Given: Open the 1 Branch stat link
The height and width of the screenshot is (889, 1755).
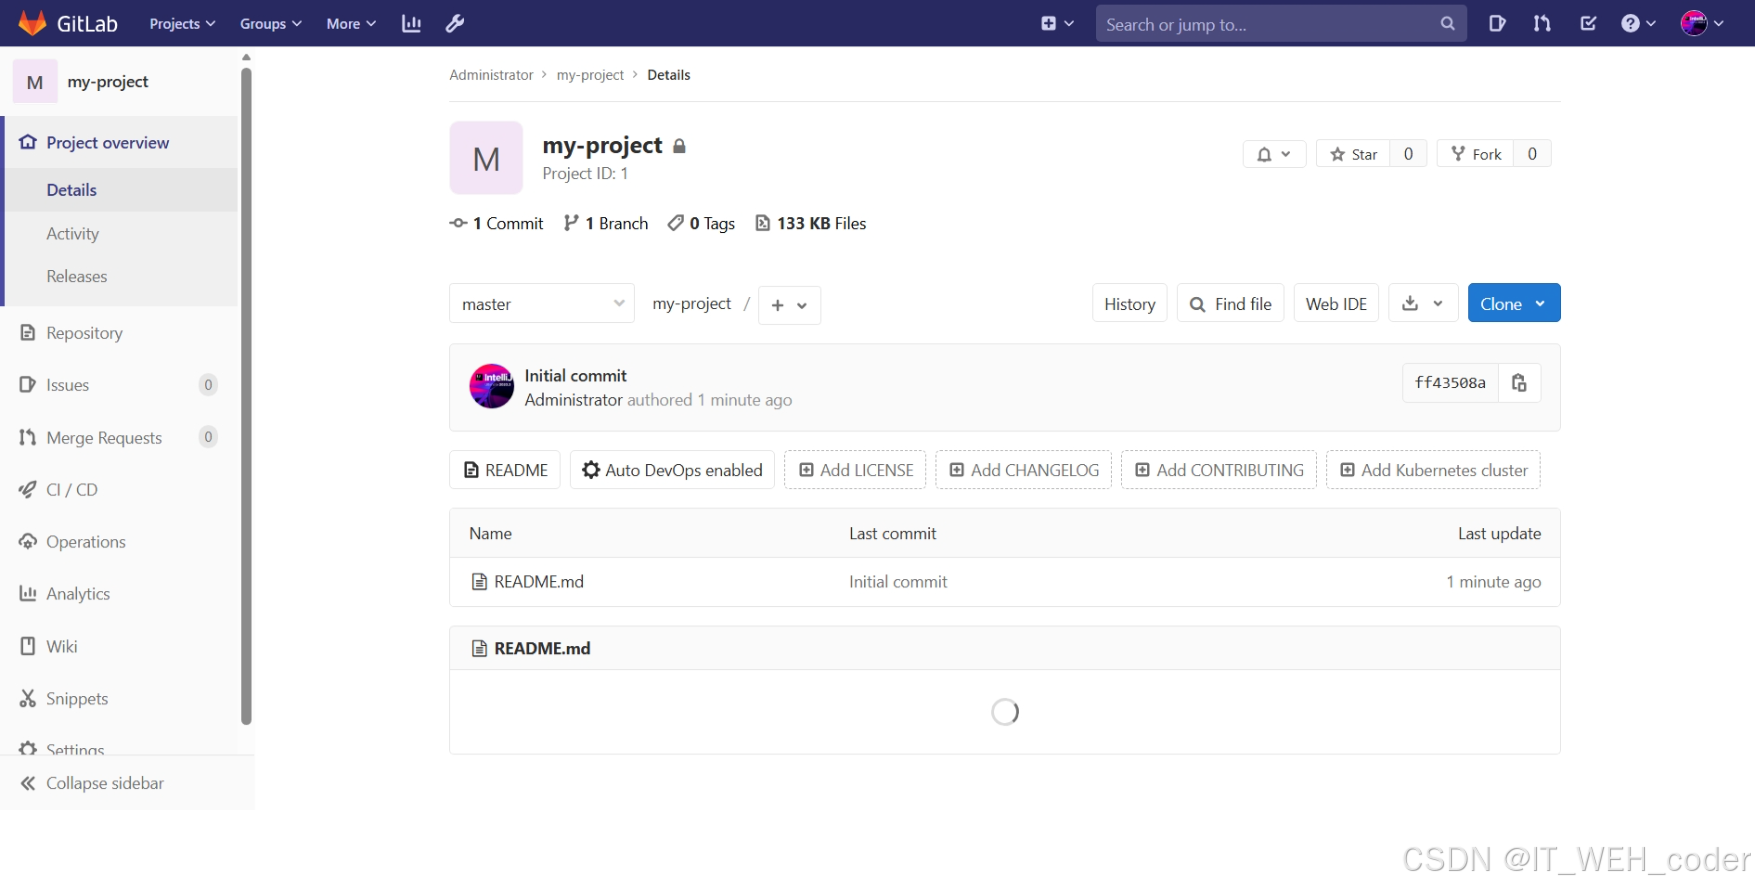Looking at the screenshot, I should pyautogui.click(x=606, y=224).
